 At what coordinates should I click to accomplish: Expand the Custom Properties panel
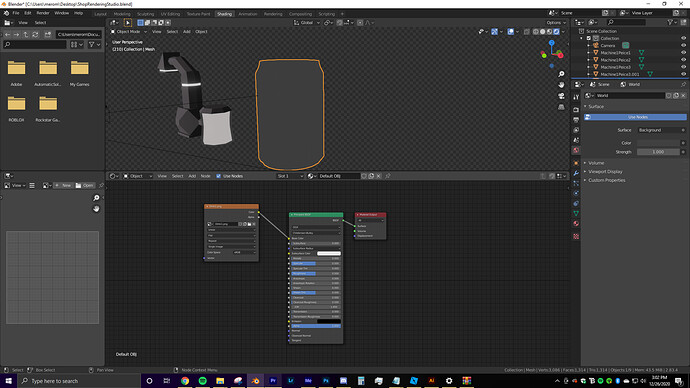click(x=606, y=180)
